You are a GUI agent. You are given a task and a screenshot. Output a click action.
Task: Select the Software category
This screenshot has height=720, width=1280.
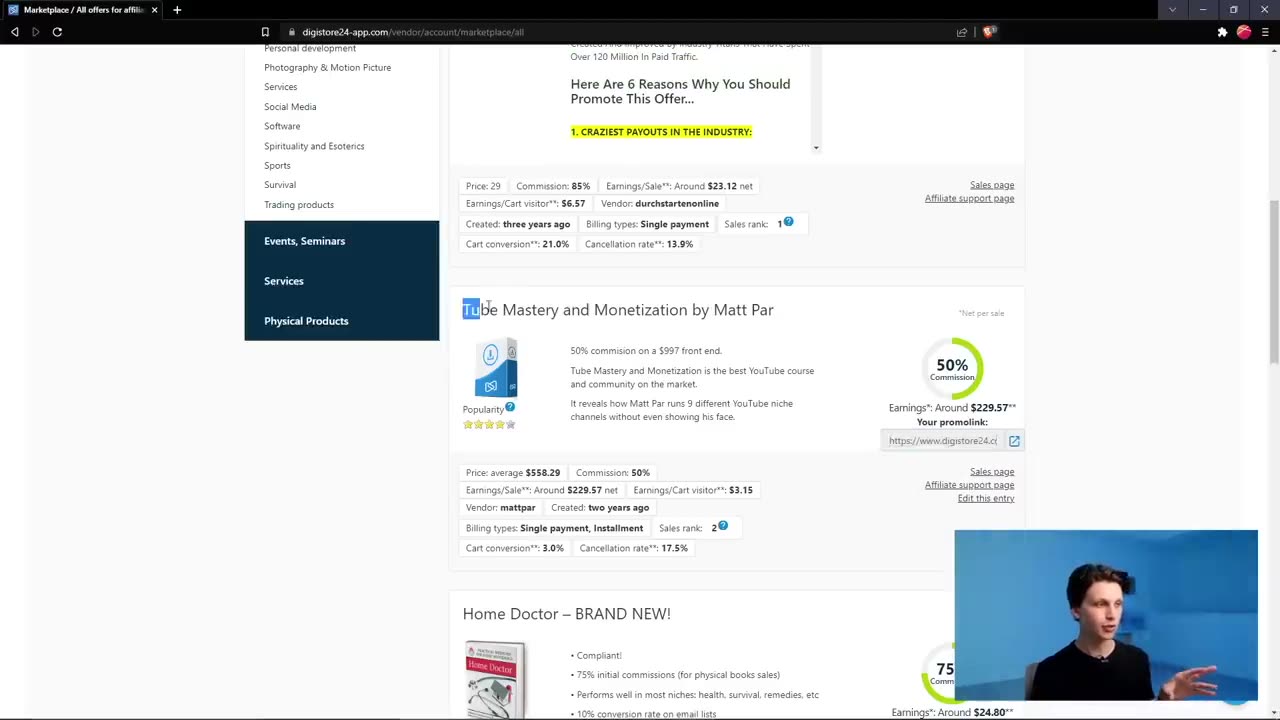coord(282,126)
